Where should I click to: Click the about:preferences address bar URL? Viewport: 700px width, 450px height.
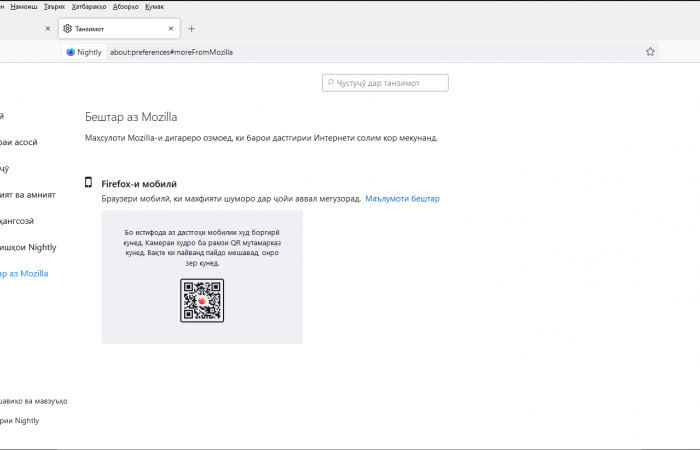171,52
